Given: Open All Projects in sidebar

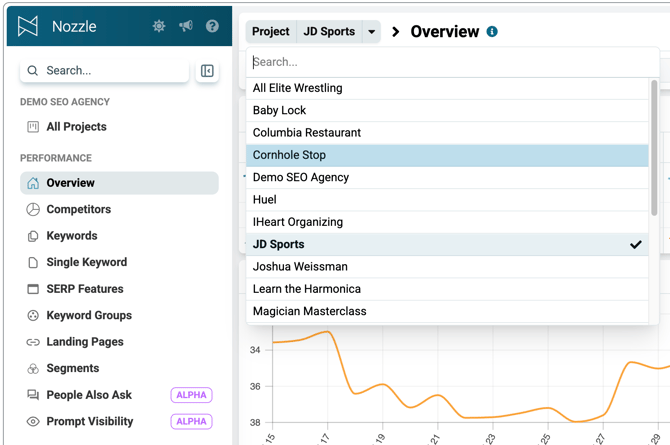Looking at the screenshot, I should click(119, 127).
